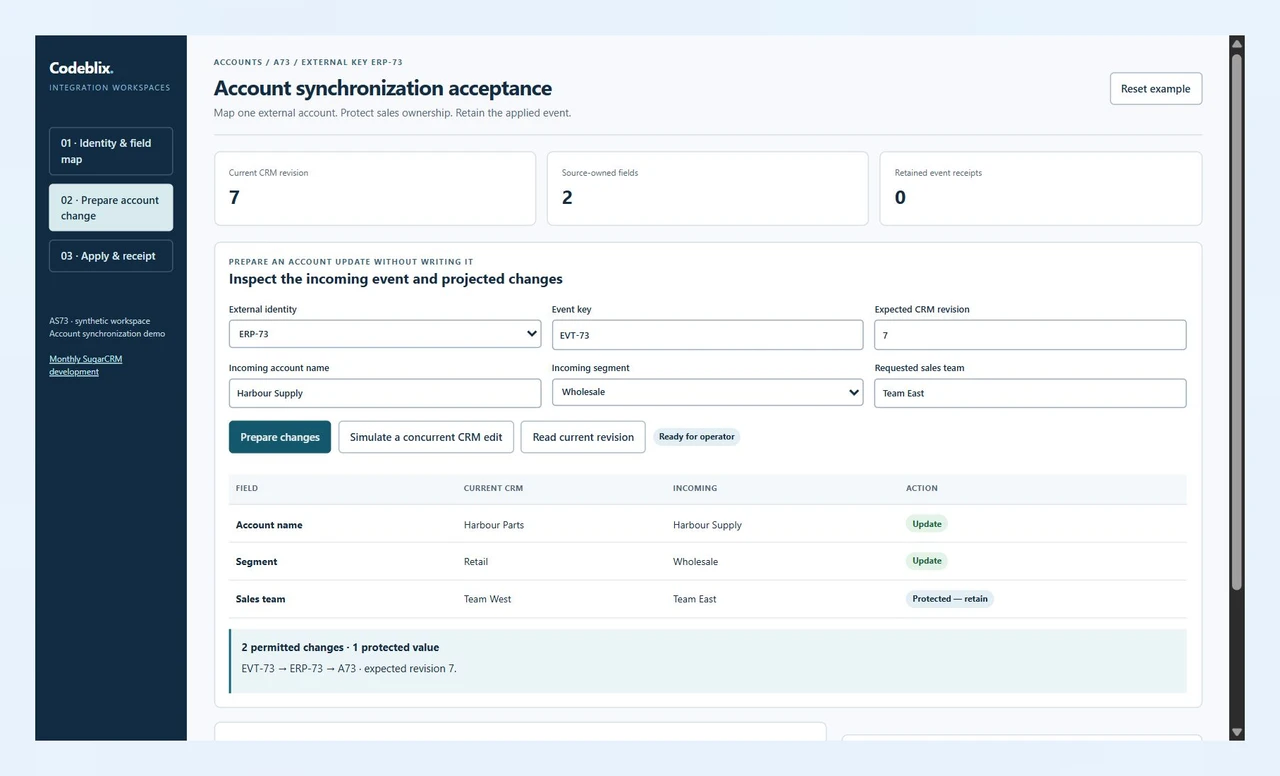Click the 'Segment' field row label
This screenshot has height=776, width=1280.
(x=256, y=562)
